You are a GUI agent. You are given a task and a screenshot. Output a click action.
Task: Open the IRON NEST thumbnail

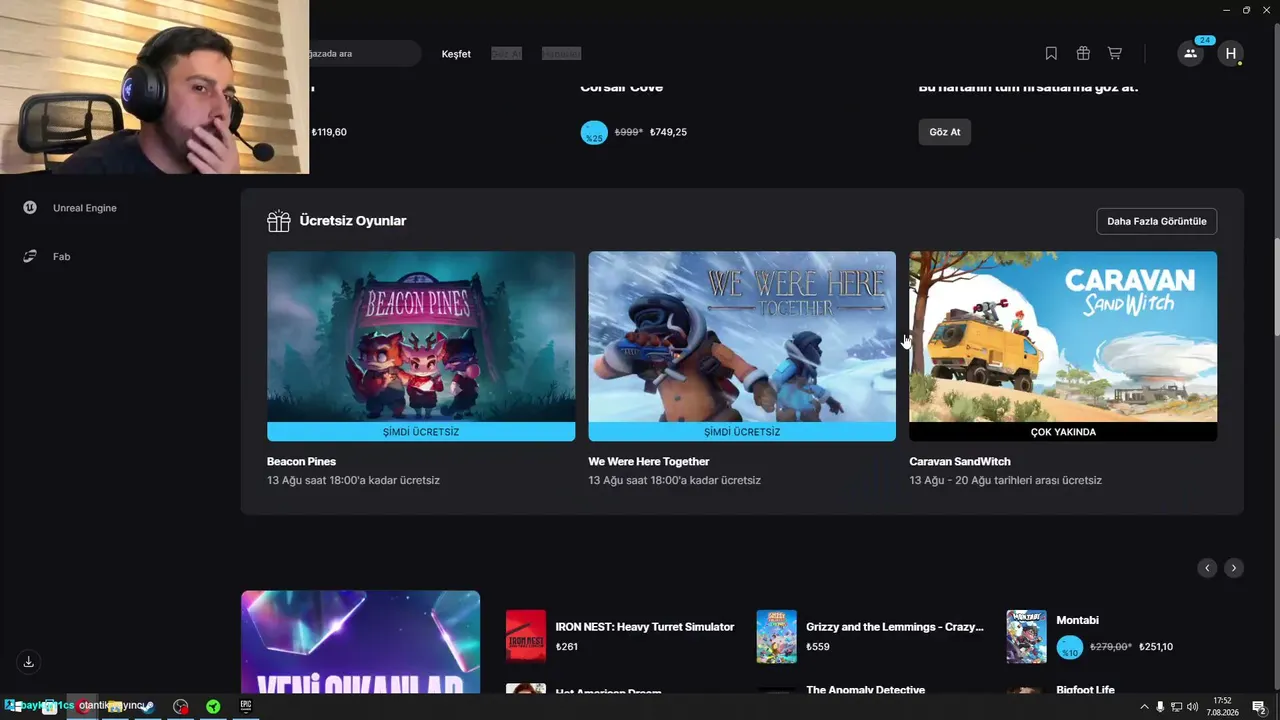[526, 637]
